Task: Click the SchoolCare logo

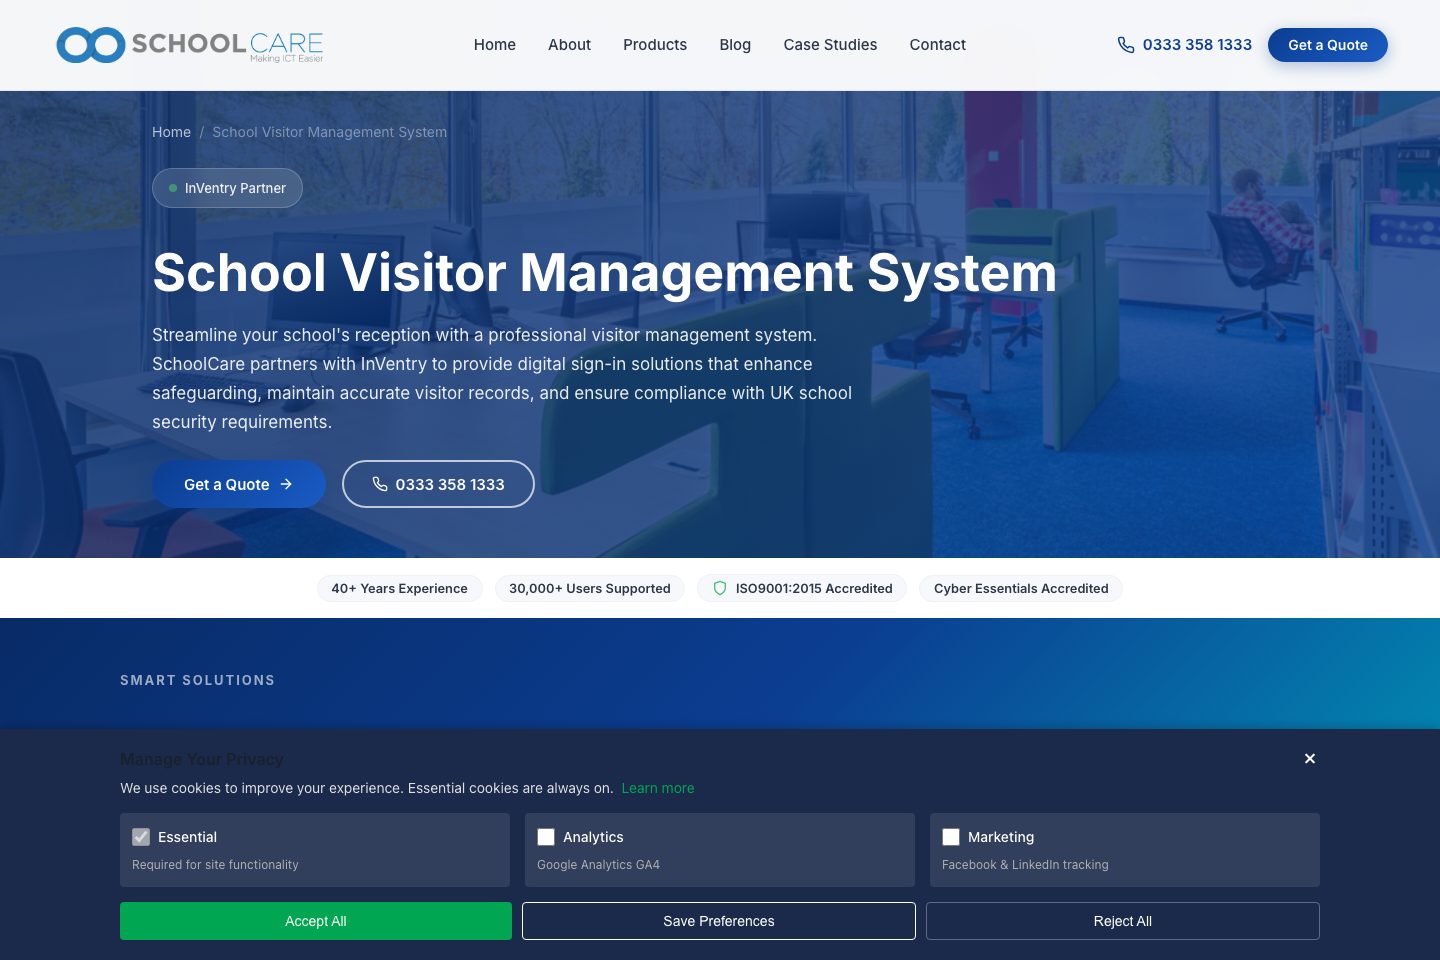Action: 190,45
